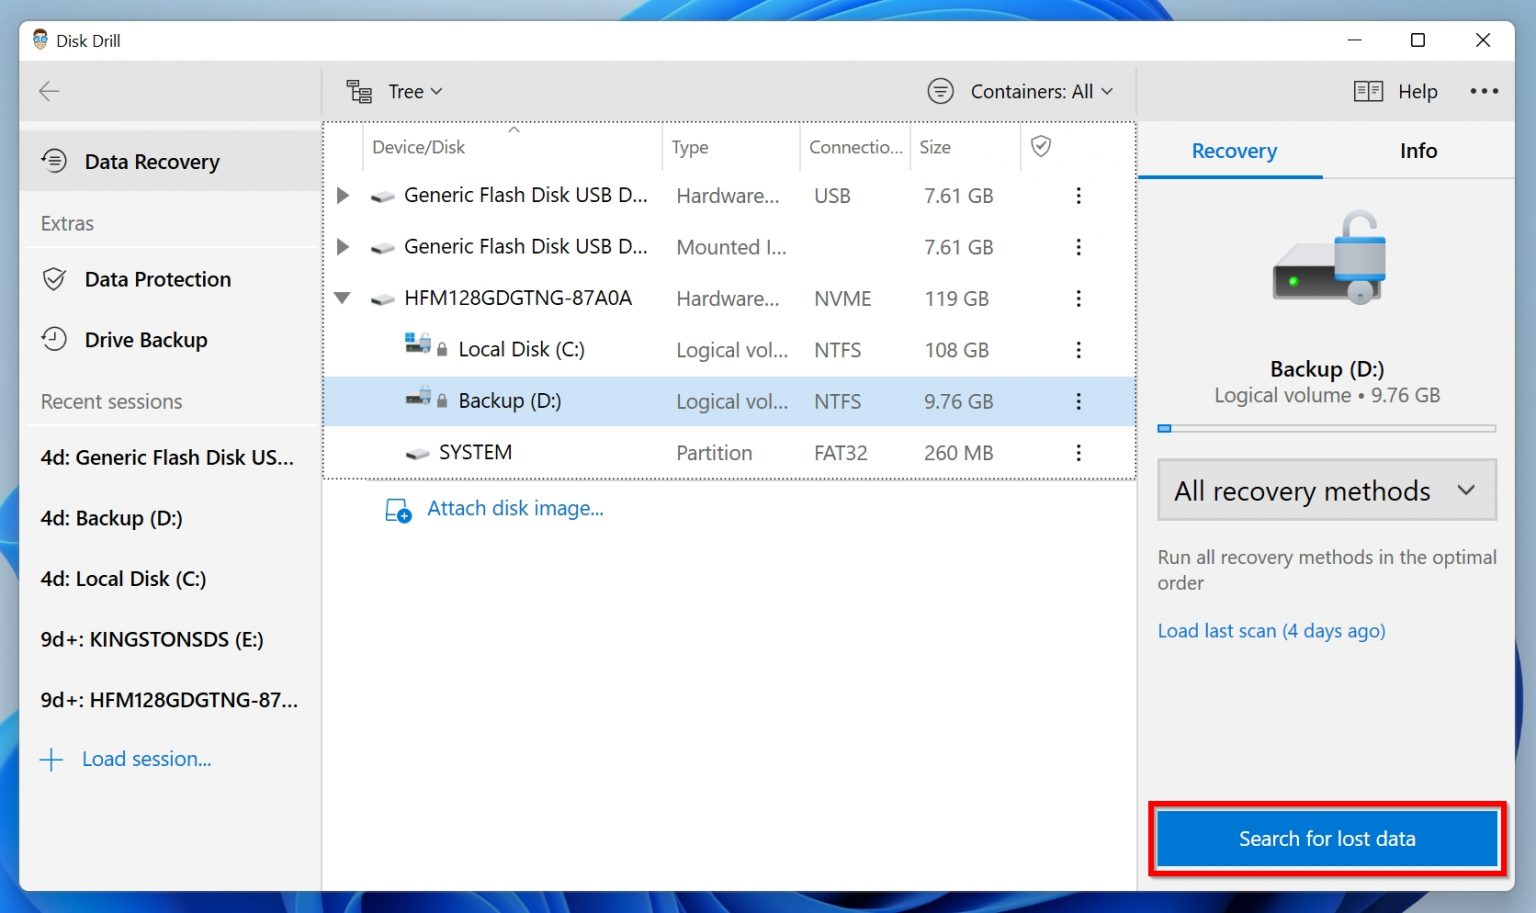
Task: Select the Data Protection shield icon
Action: (x=55, y=279)
